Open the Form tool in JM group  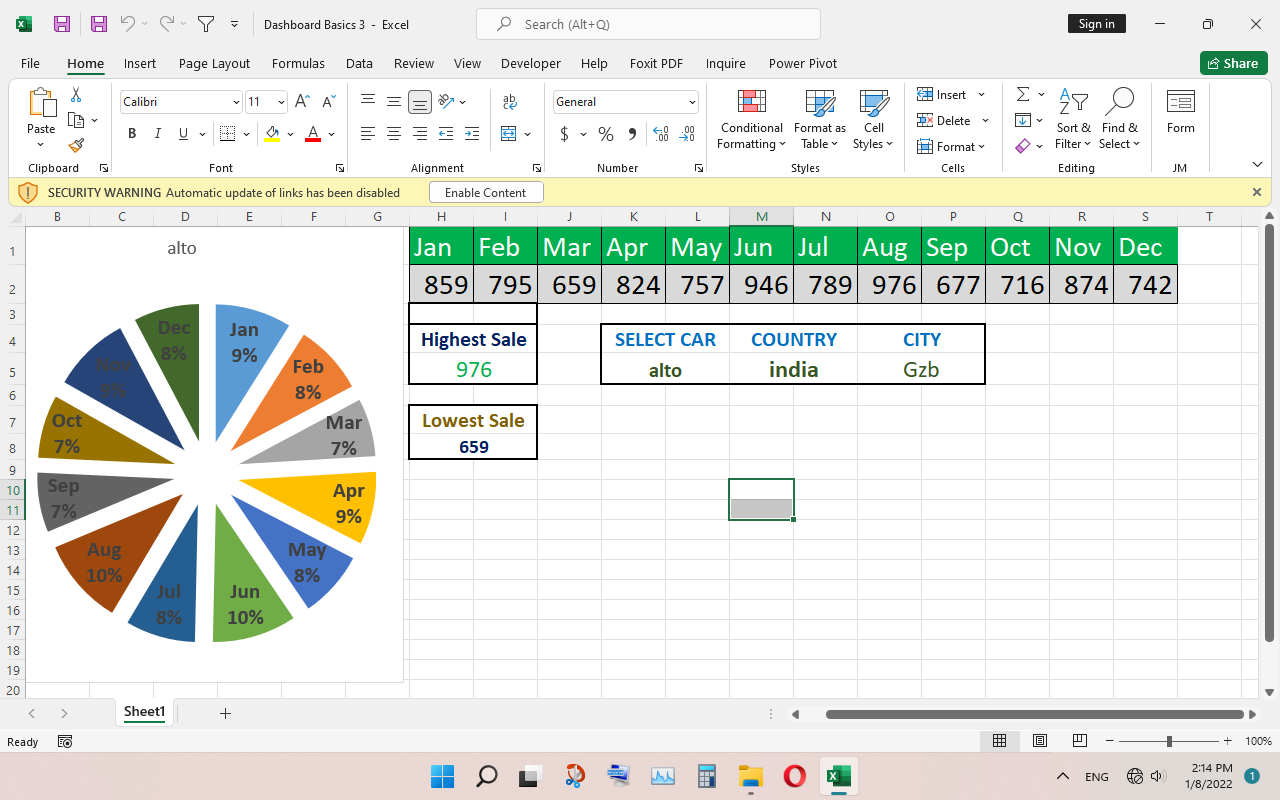tap(1180, 111)
